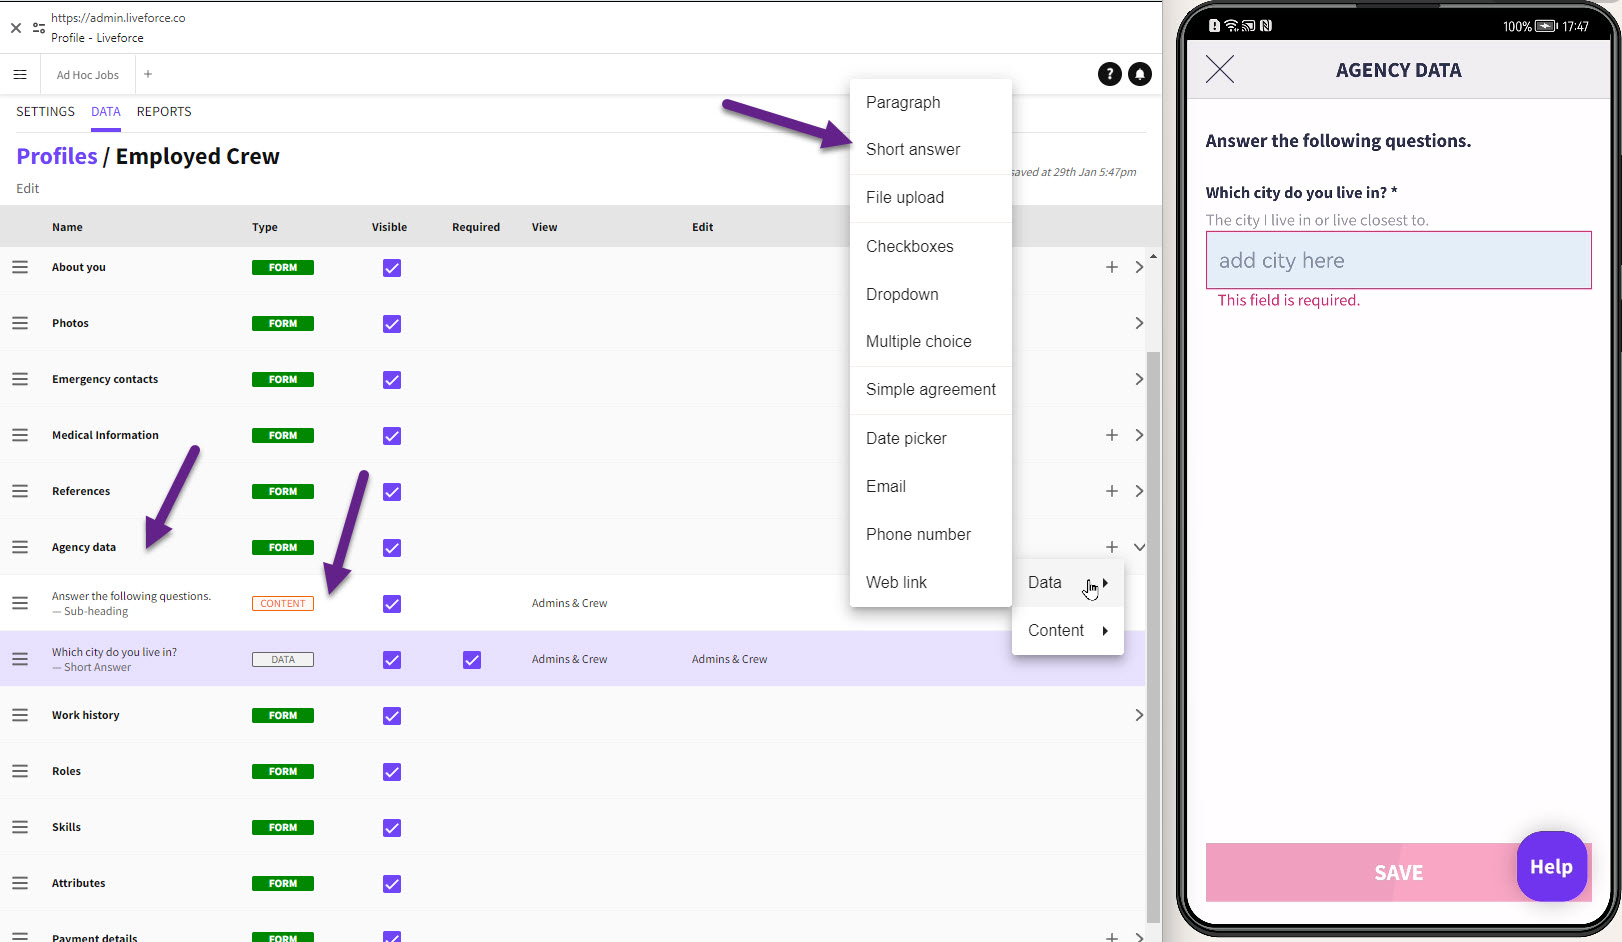Select Short answer from the field menu
The width and height of the screenshot is (1622, 942).
coord(912,150)
